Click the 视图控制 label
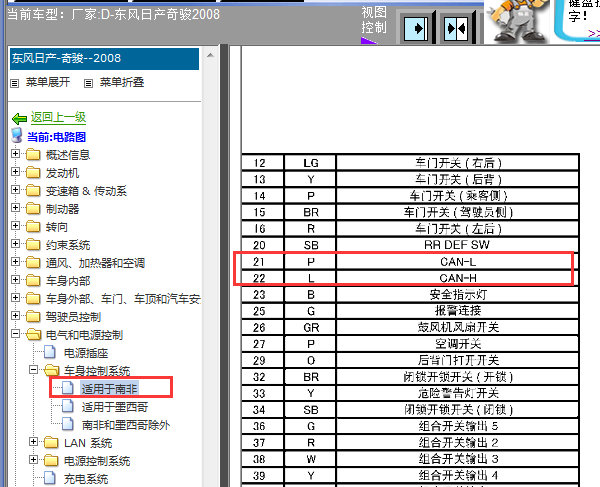Viewport: 600px width, 487px height. (373, 20)
